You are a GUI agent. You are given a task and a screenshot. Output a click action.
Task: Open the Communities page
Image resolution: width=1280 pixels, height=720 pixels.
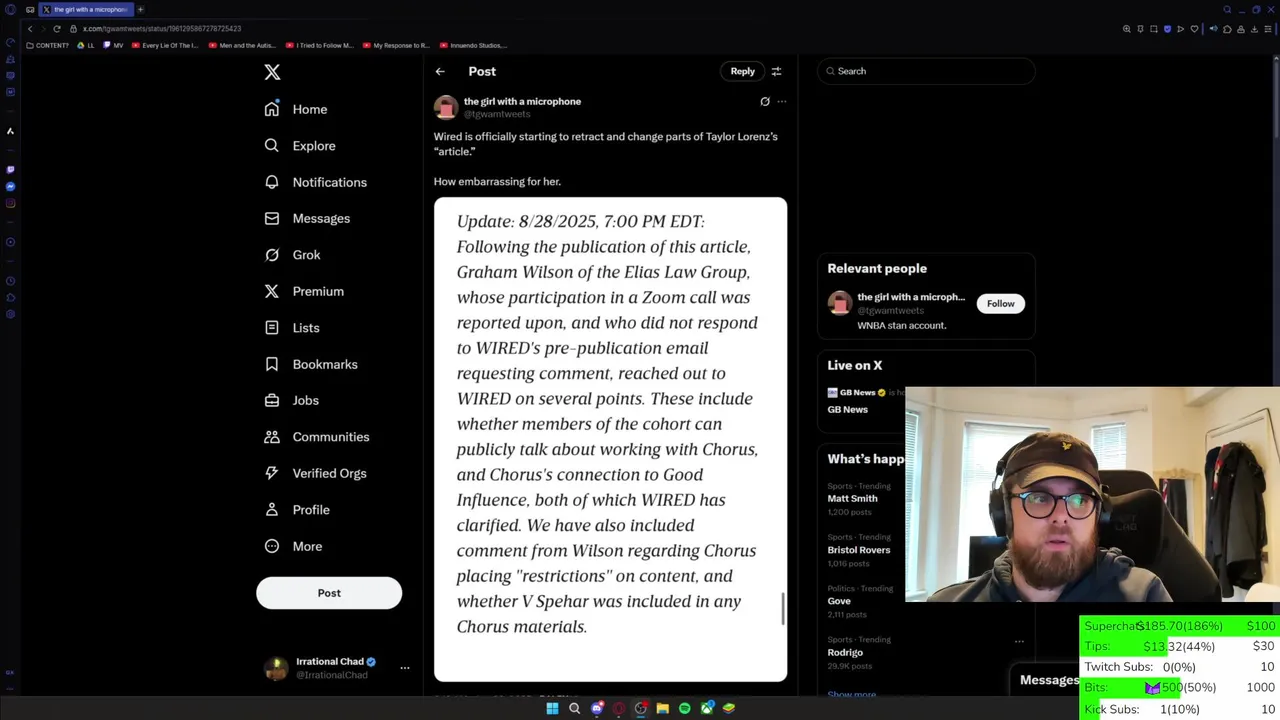click(x=317, y=437)
